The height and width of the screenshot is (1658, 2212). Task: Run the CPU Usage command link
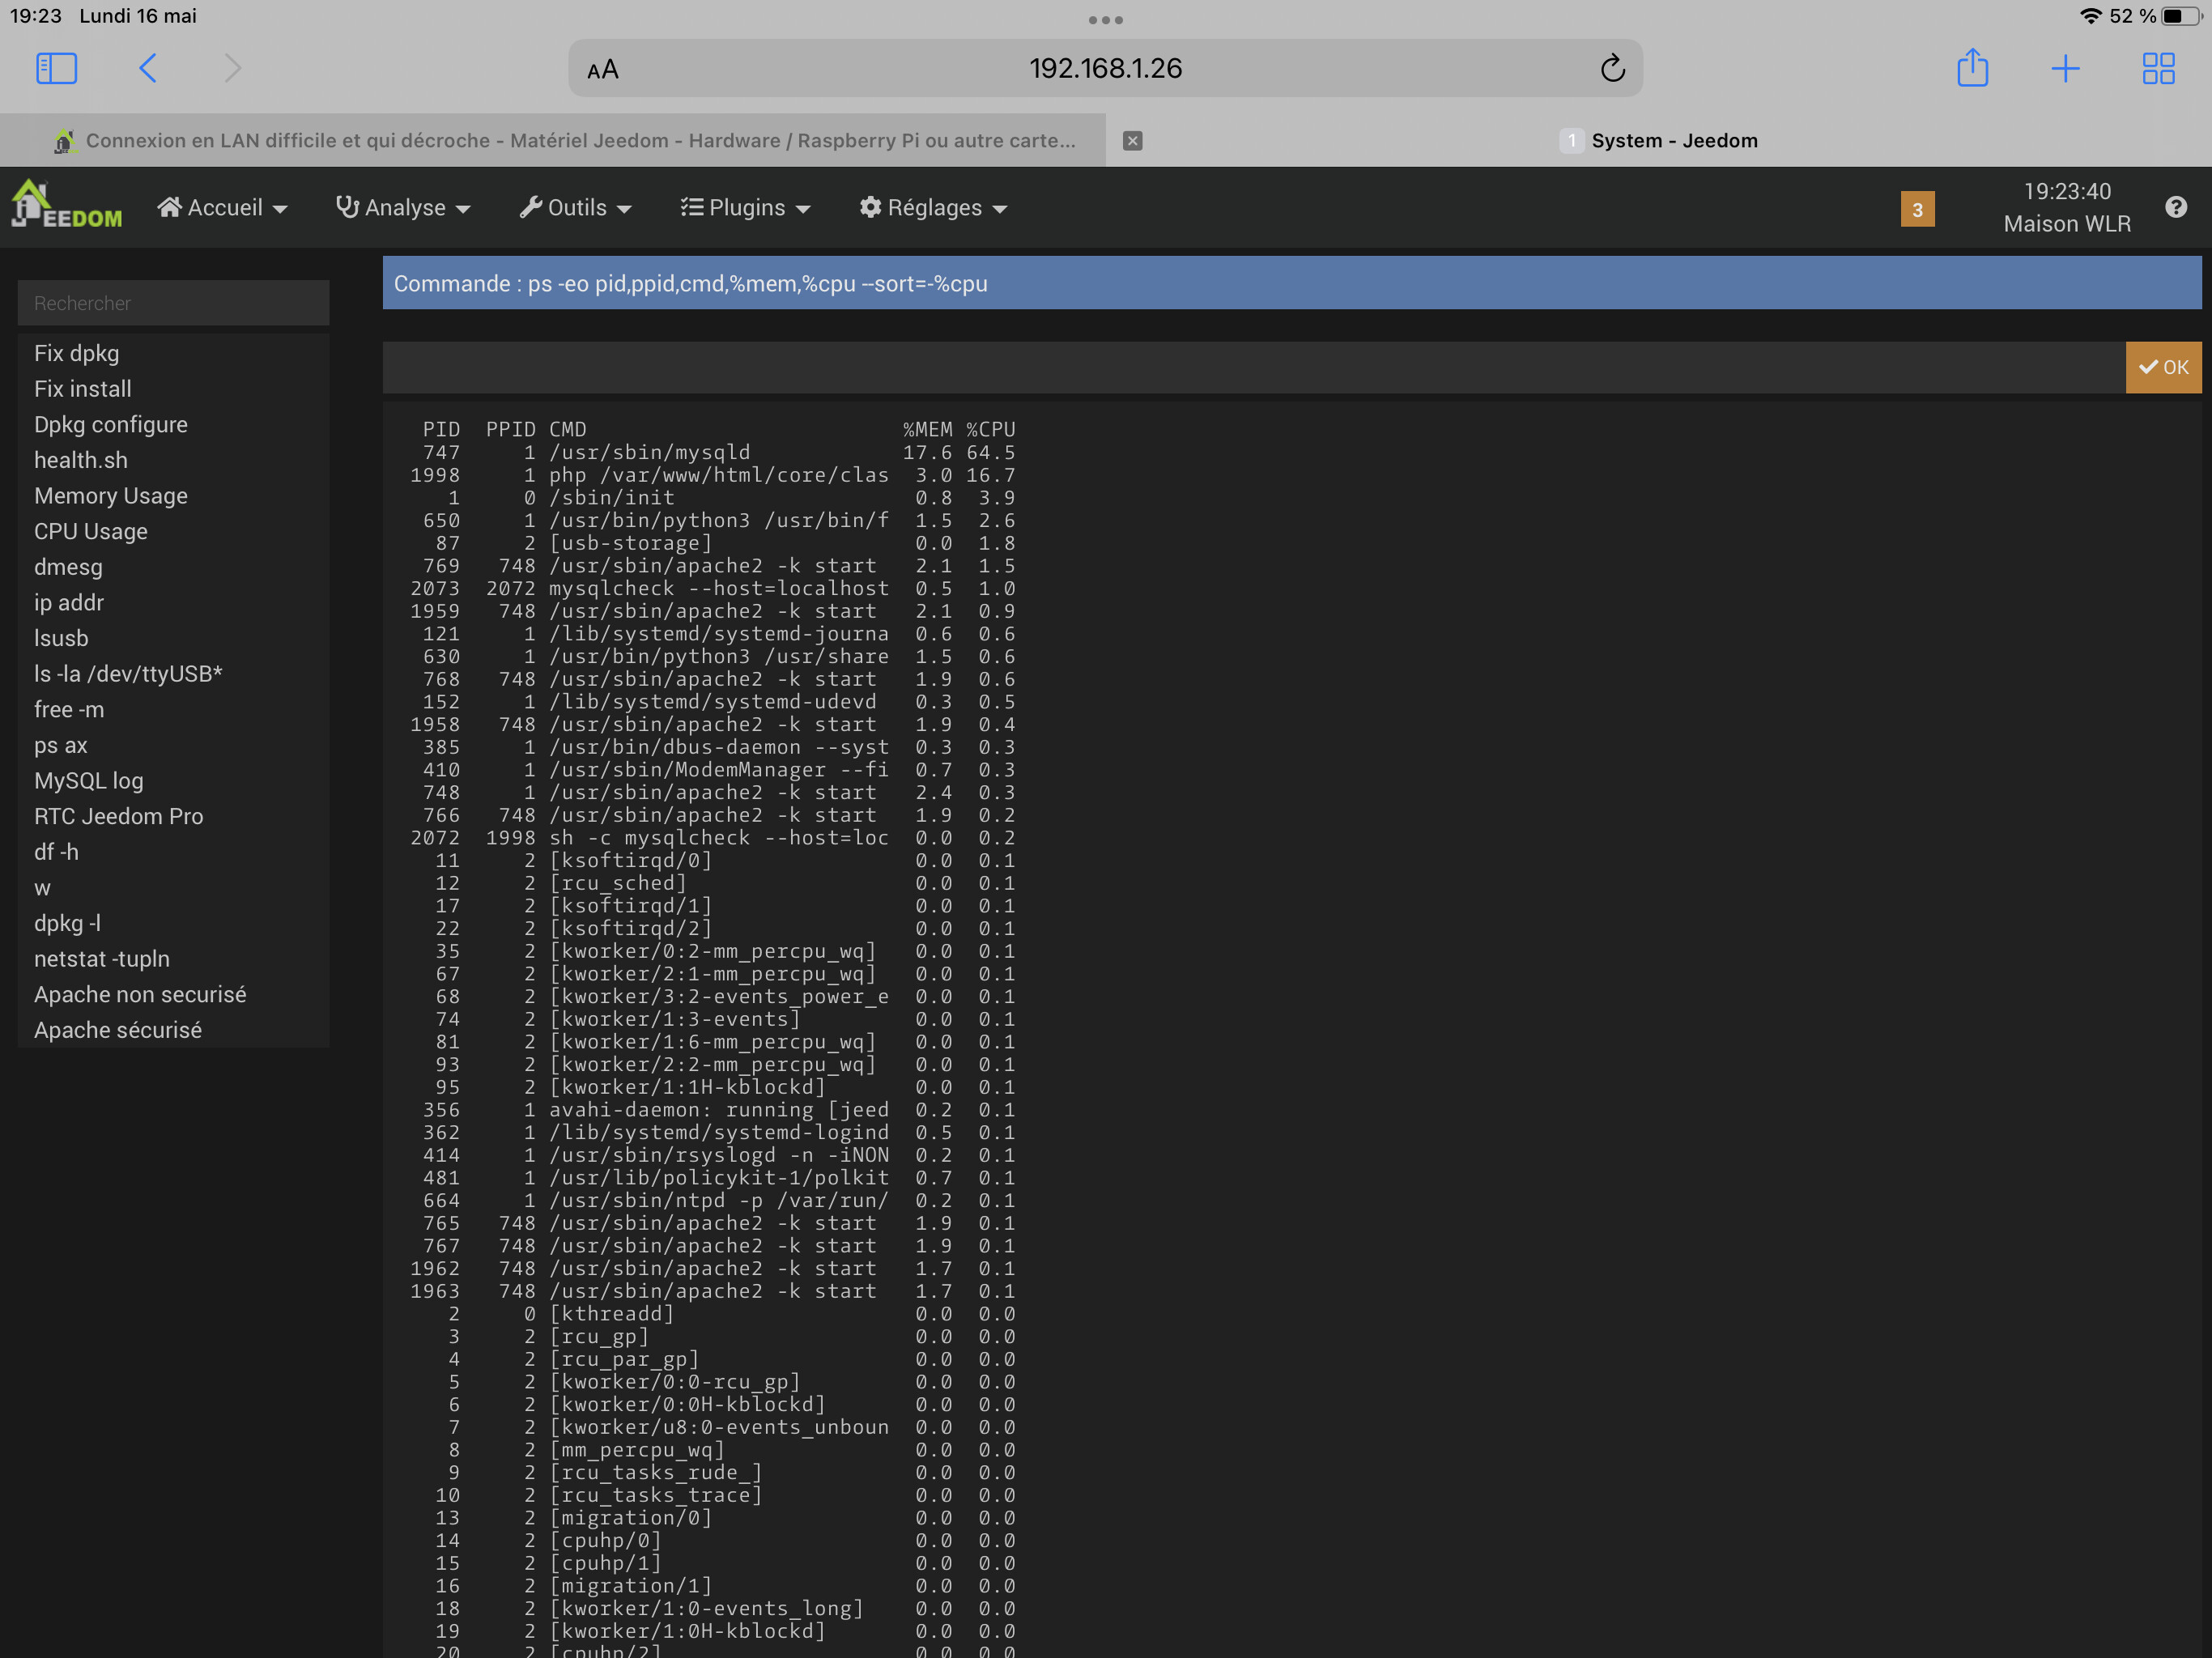(x=91, y=531)
